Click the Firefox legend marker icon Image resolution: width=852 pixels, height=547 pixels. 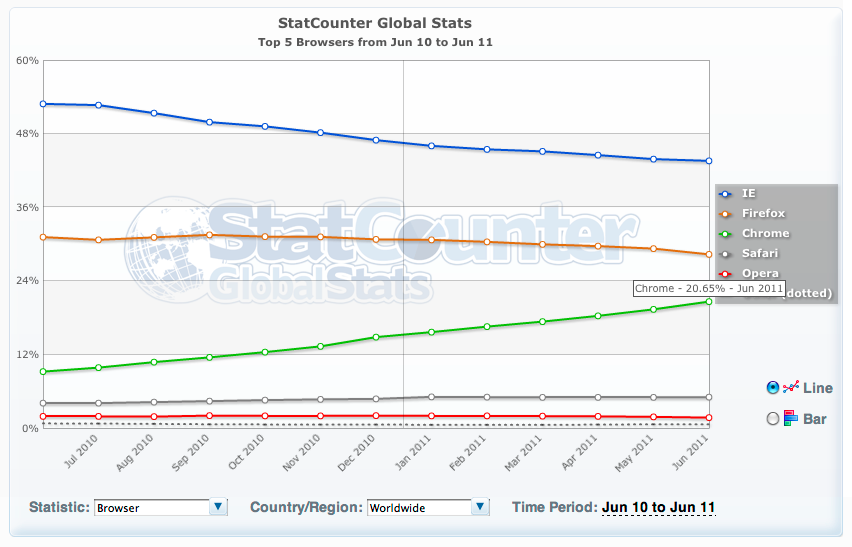(x=724, y=213)
